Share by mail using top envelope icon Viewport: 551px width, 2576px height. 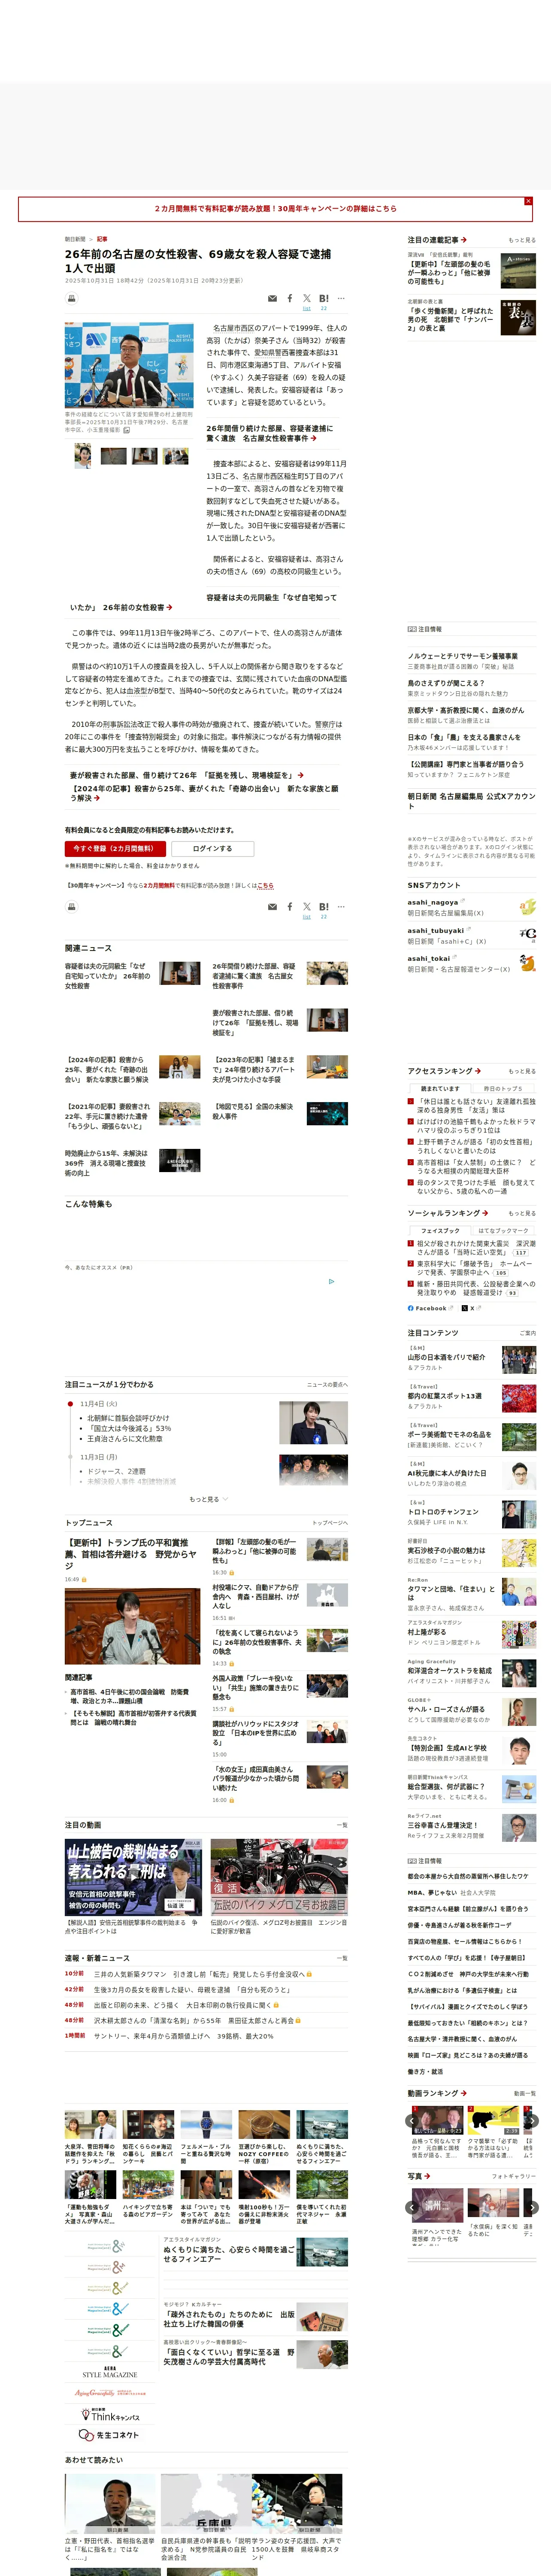[x=272, y=298]
